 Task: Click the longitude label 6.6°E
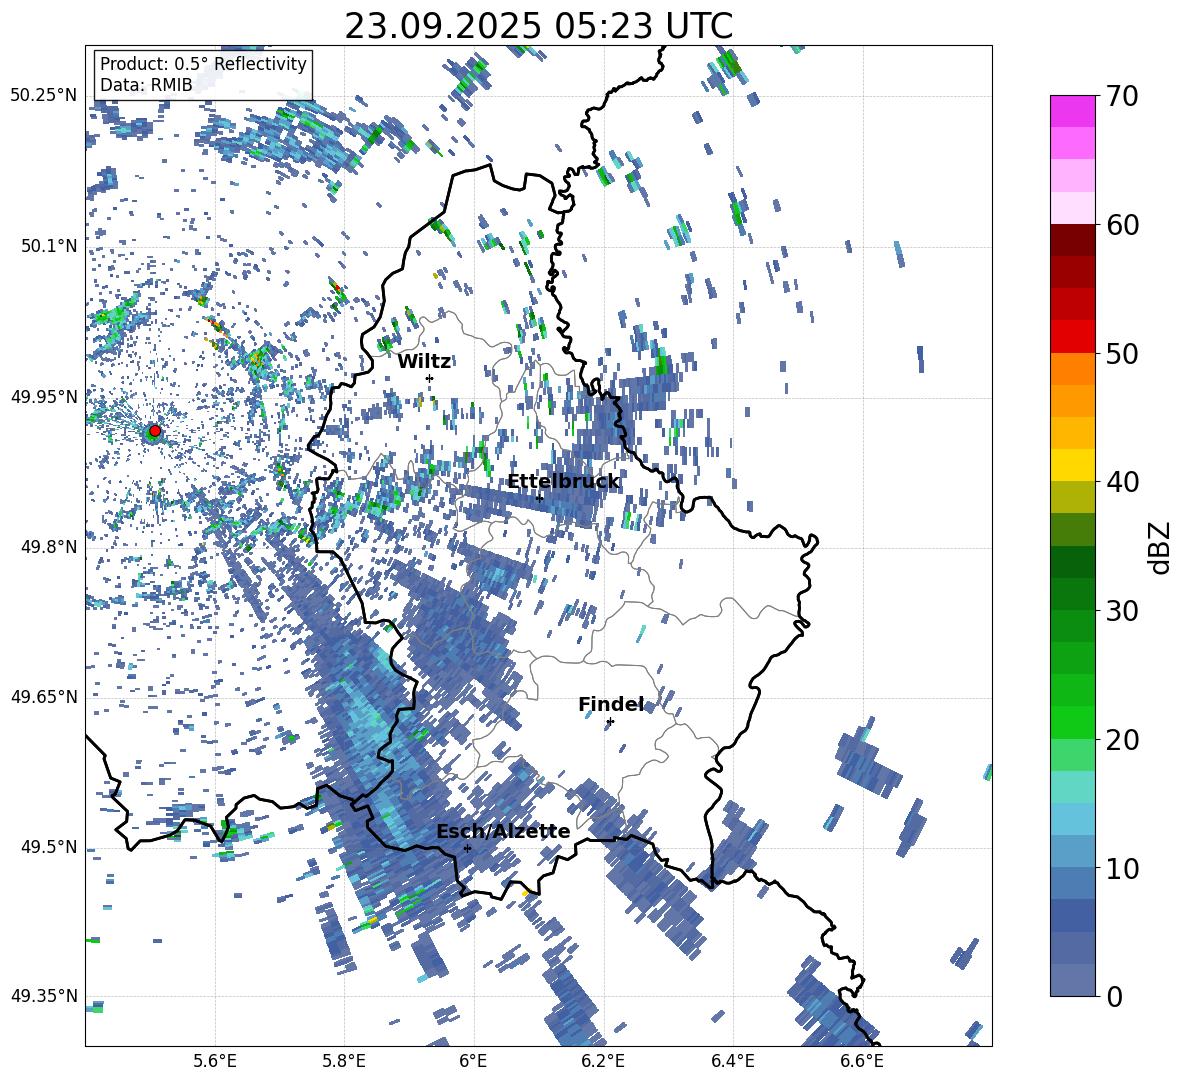[x=862, y=1061]
